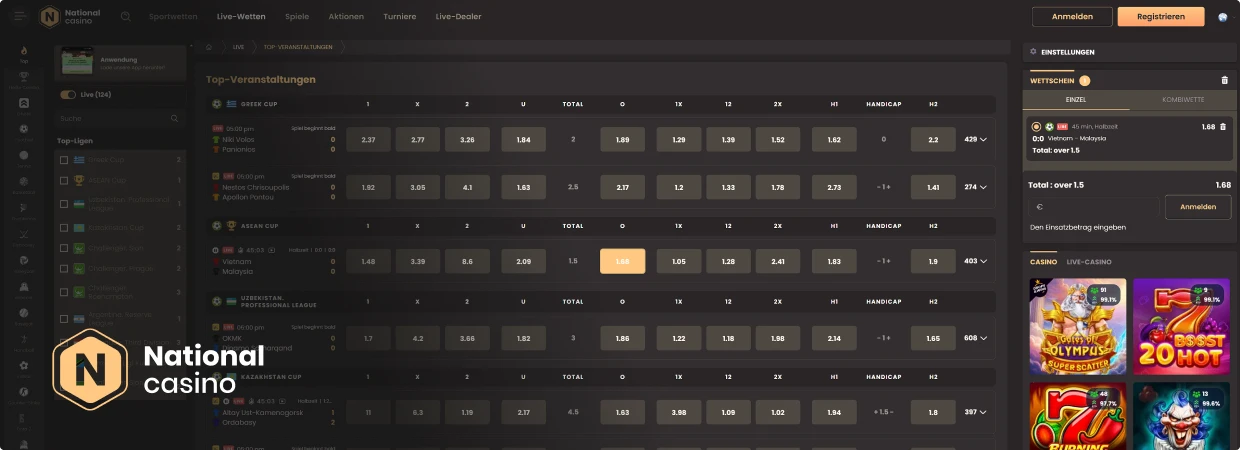
Task: Check the Uzbekistan Professional League checkbox
Action: [64, 204]
